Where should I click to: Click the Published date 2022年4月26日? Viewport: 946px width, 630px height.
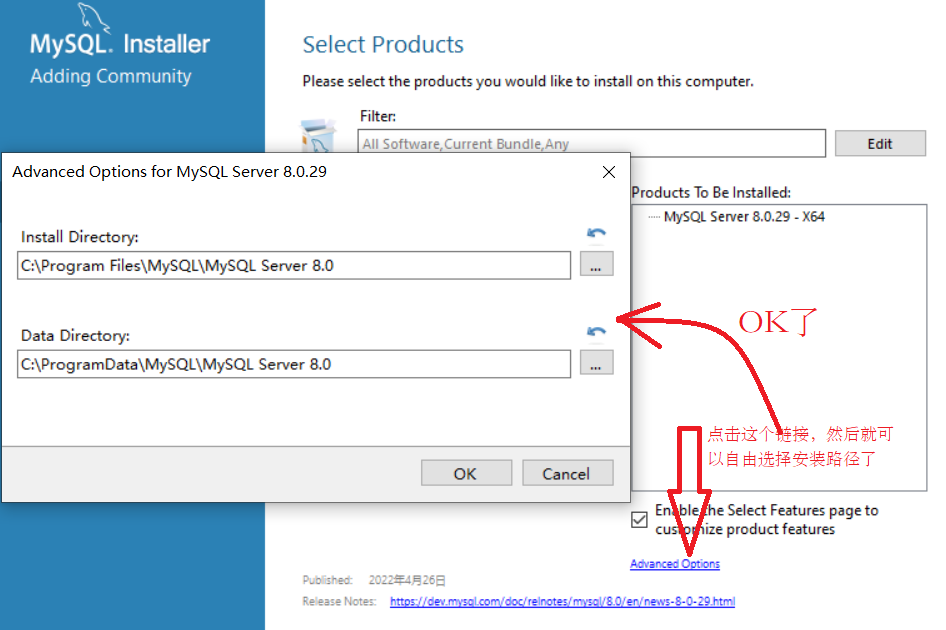407,580
